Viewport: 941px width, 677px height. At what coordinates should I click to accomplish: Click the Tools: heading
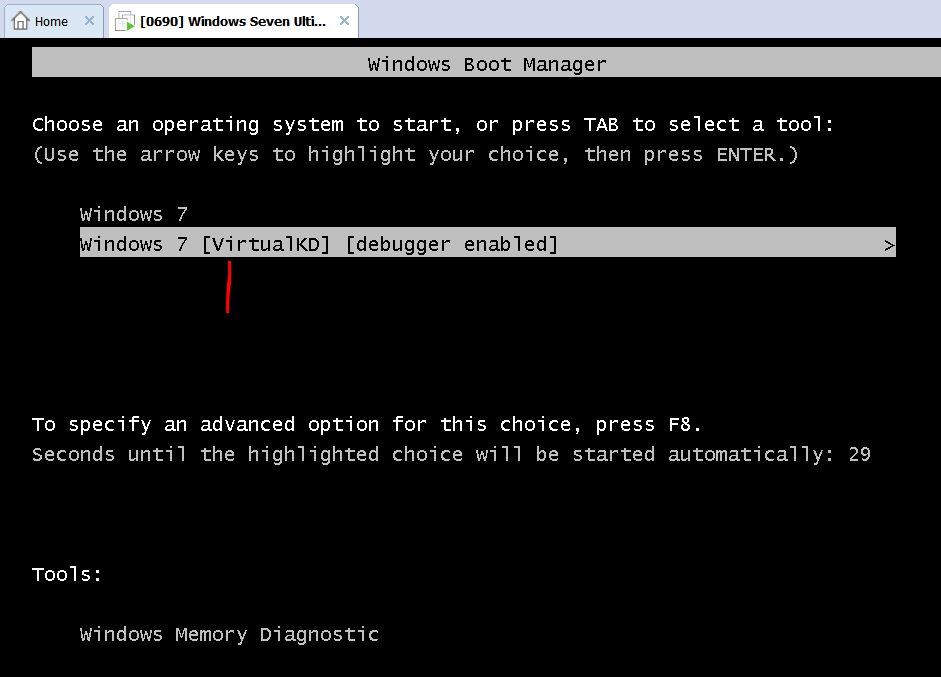click(x=67, y=574)
